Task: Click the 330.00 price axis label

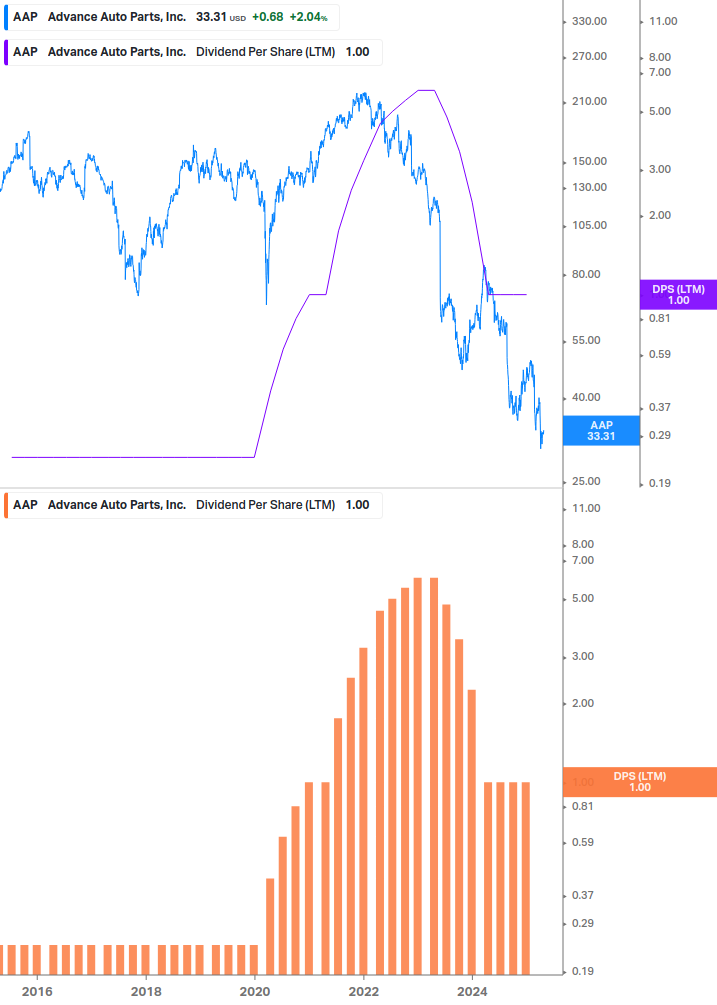Action: [x=589, y=21]
